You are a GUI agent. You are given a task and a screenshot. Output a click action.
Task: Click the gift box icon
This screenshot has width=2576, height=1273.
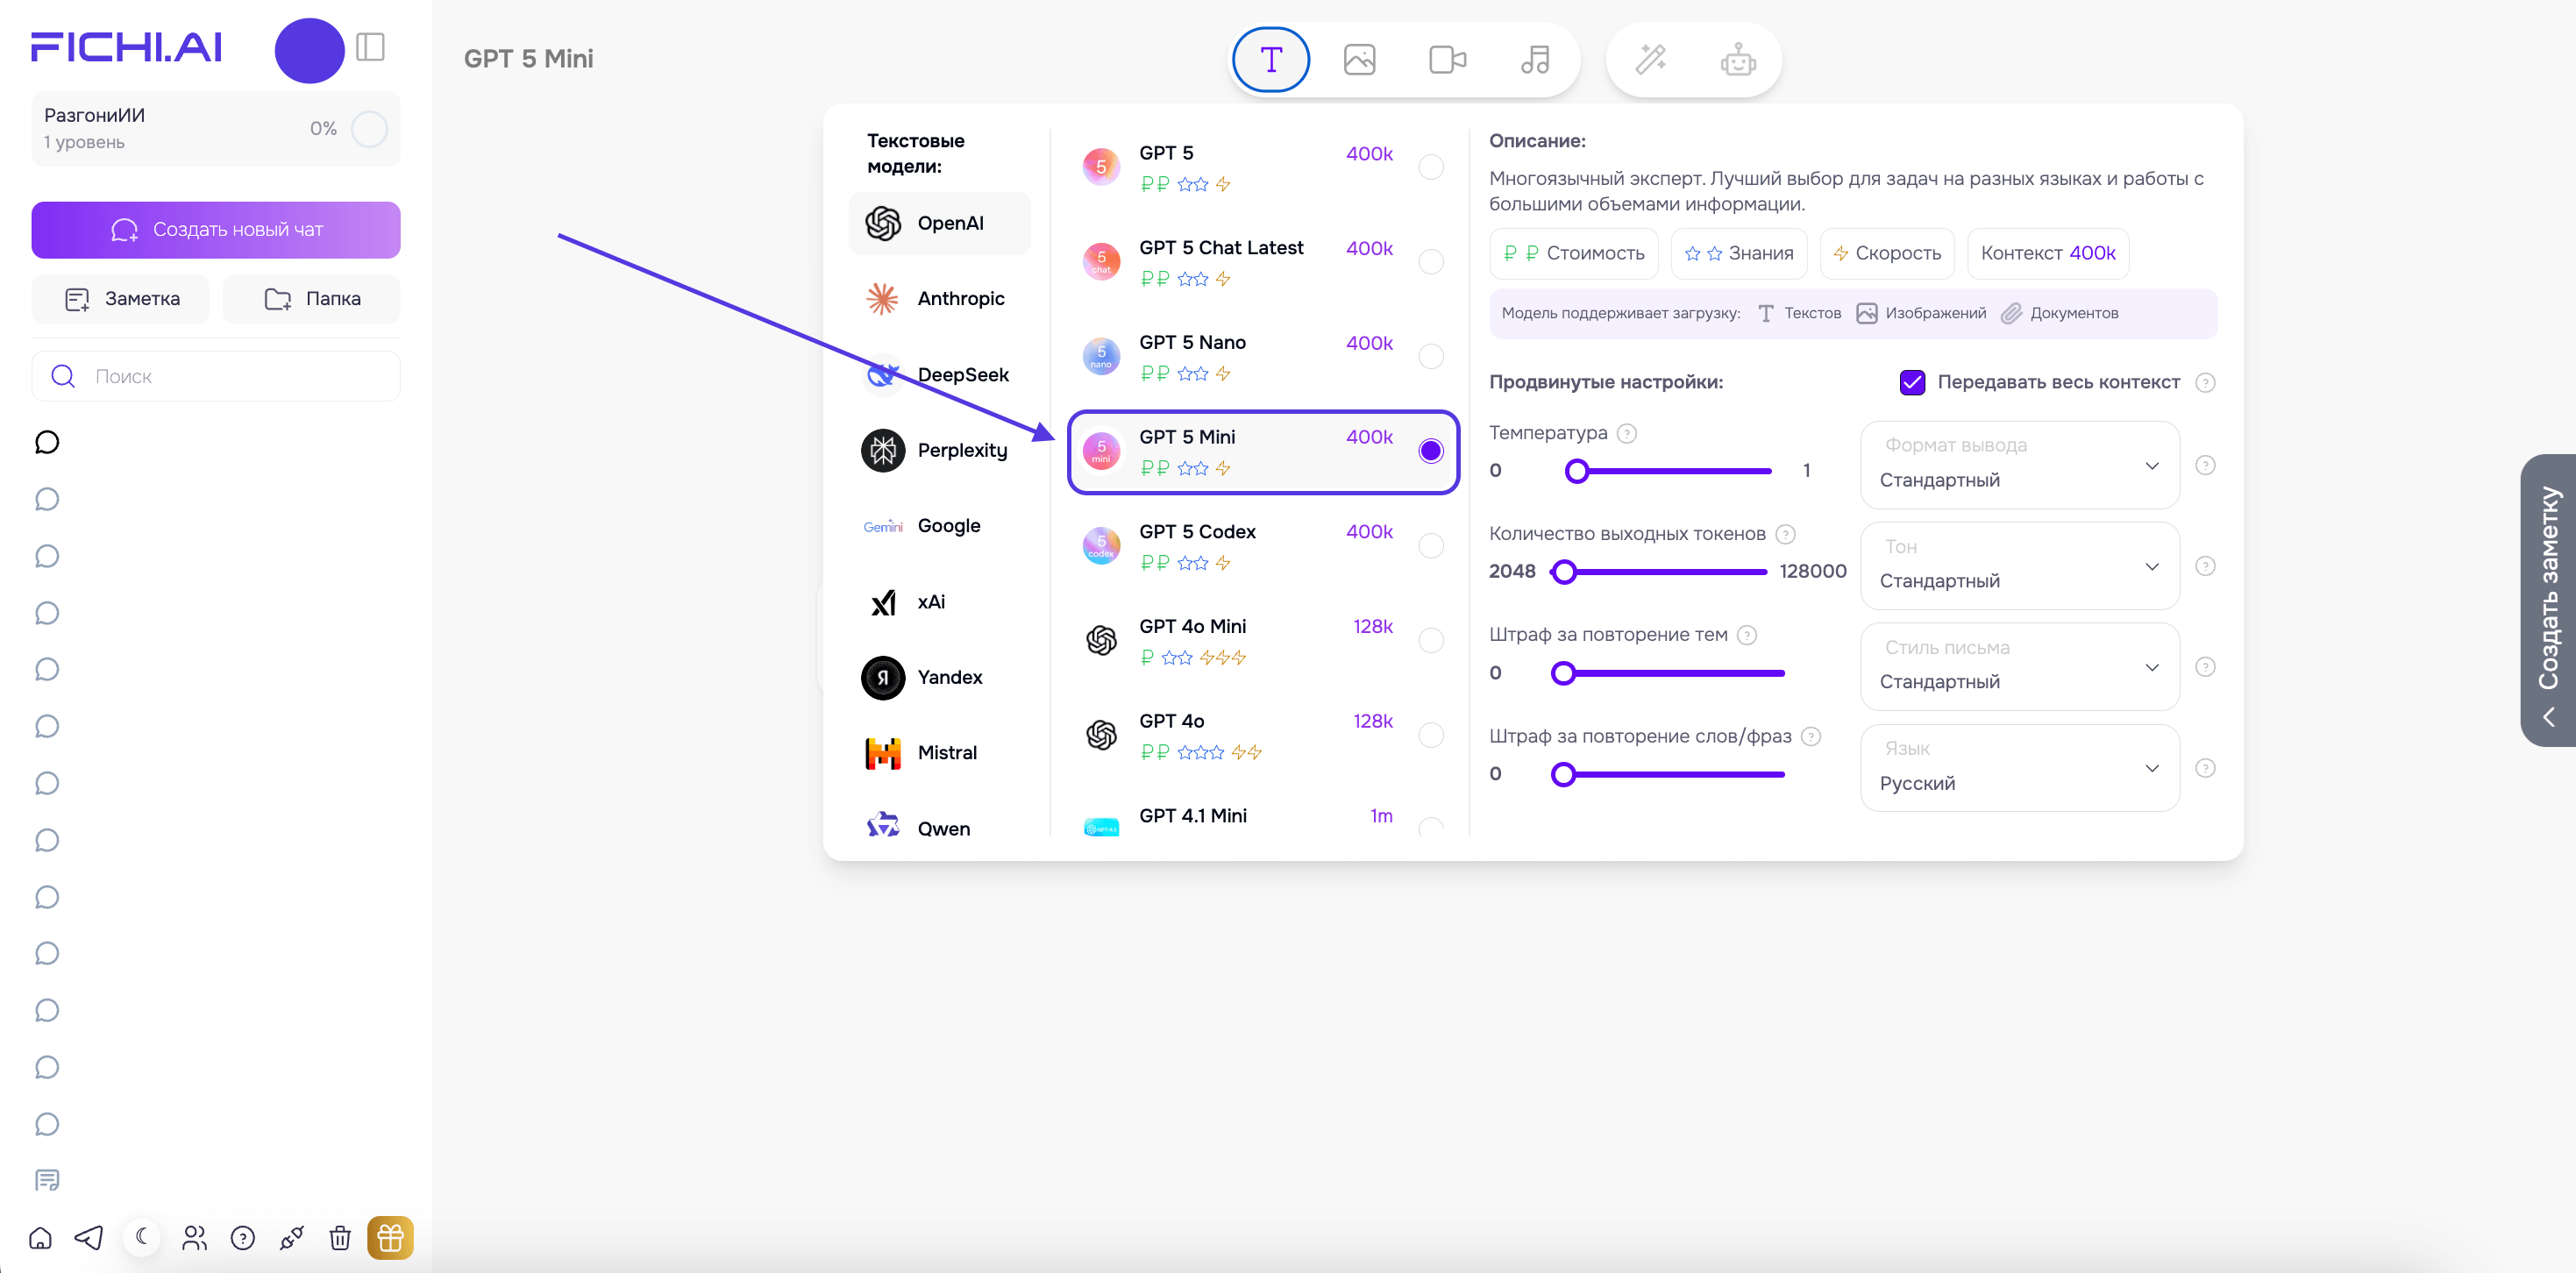click(390, 1238)
